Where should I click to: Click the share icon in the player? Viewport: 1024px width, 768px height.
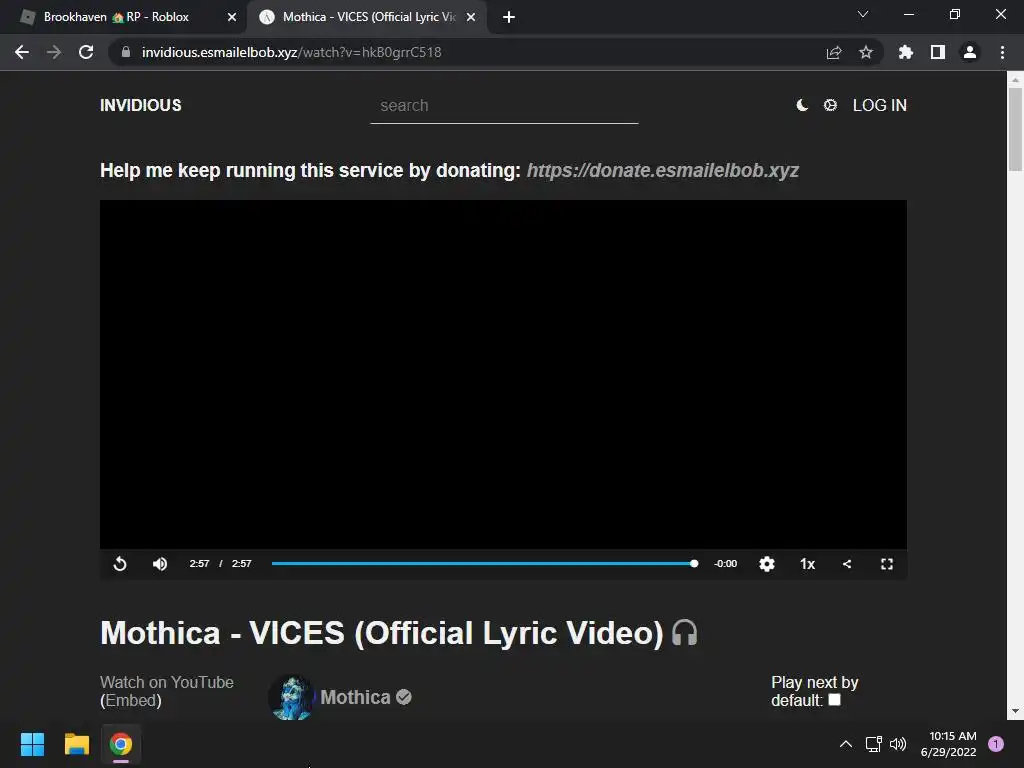(847, 564)
